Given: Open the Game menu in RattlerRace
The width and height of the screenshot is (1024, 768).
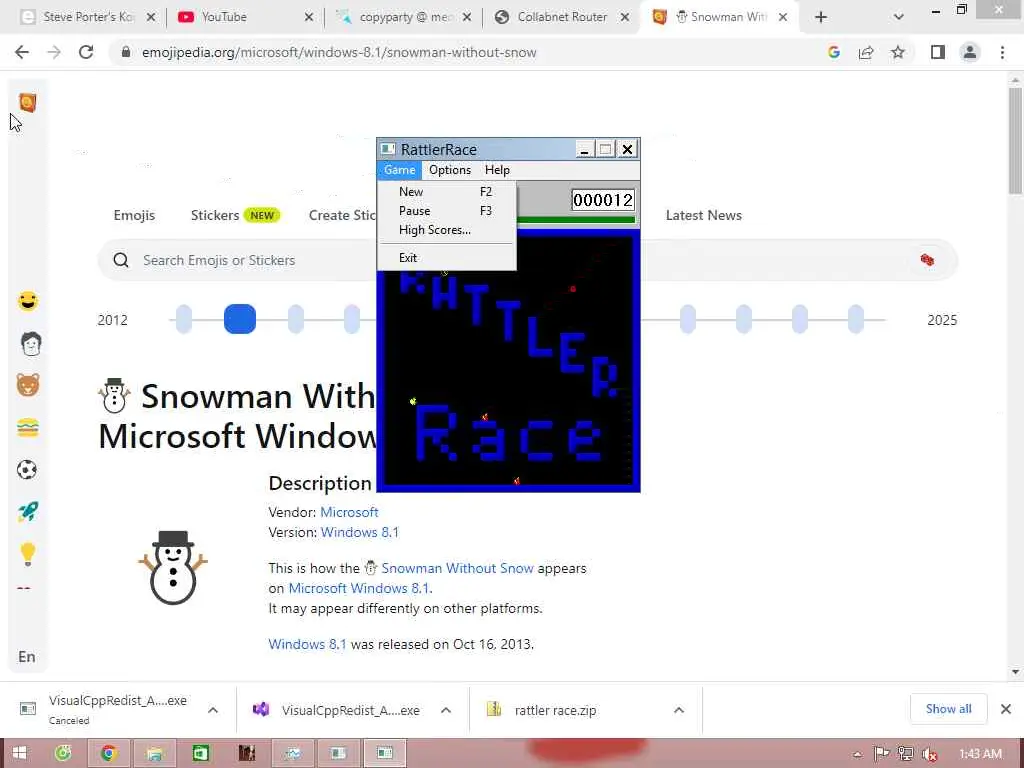Looking at the screenshot, I should tap(399, 170).
